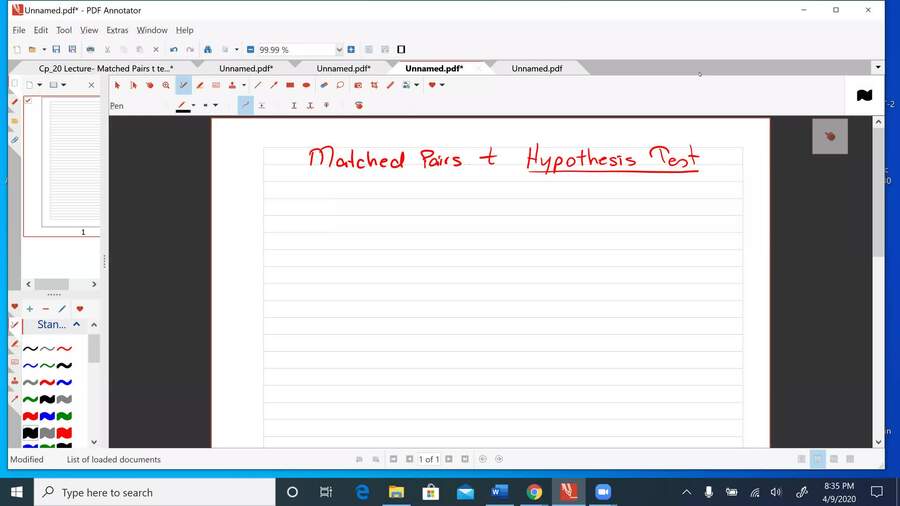Add new favorite tool with plus
The width and height of the screenshot is (900, 506).
[30, 309]
